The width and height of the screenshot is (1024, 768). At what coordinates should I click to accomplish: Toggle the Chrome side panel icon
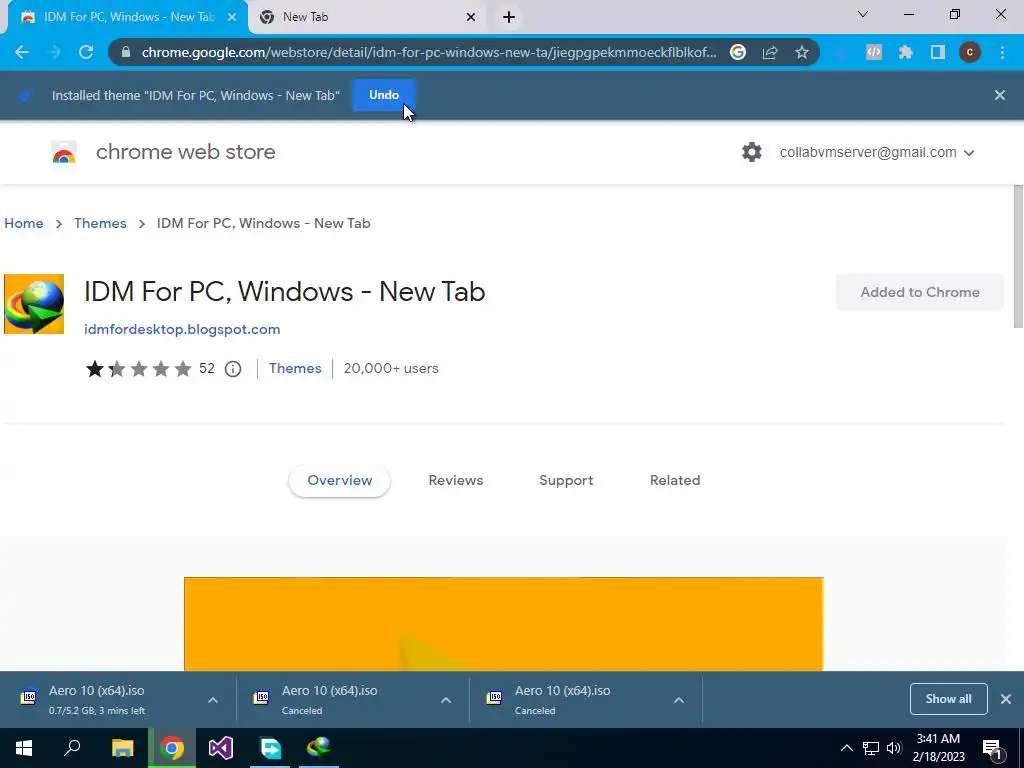(938, 52)
